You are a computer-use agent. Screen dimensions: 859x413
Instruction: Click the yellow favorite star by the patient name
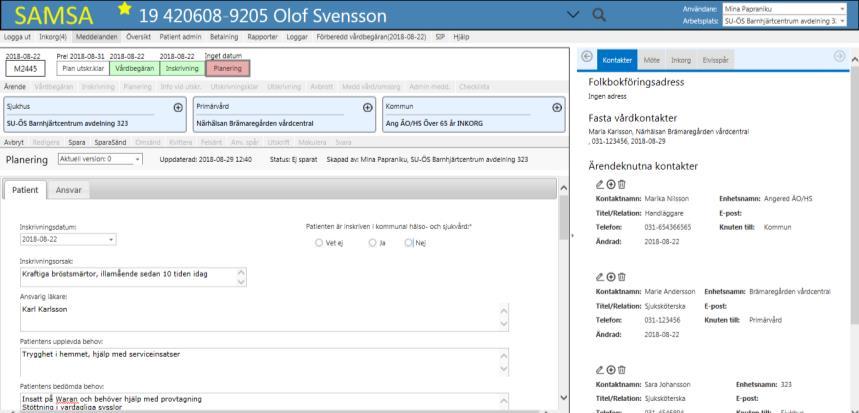pos(125,8)
